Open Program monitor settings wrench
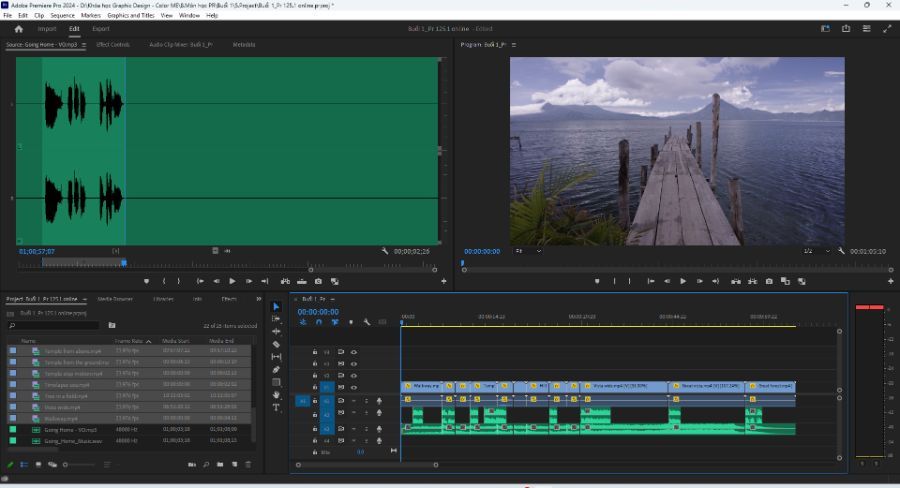The height and width of the screenshot is (488, 900). [x=841, y=251]
